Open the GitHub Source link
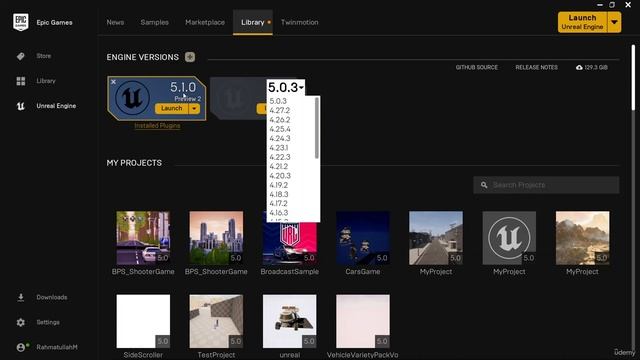The image size is (640, 360). [476, 67]
